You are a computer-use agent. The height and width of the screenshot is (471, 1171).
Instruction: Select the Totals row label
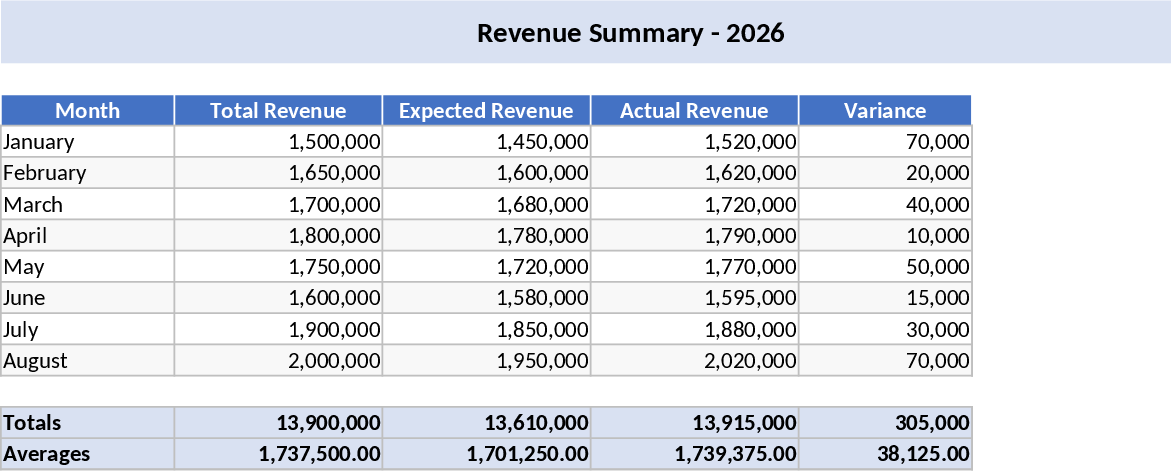(x=88, y=423)
